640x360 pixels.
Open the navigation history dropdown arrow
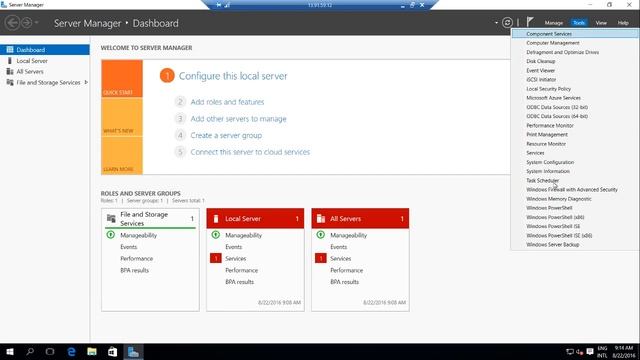(36, 23)
